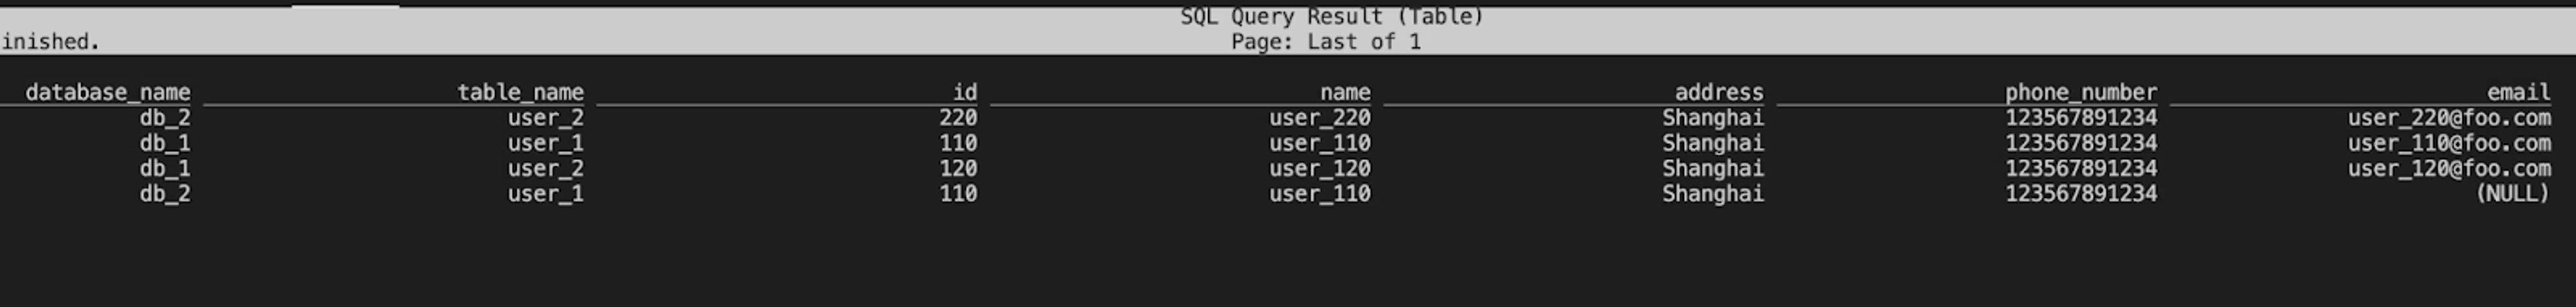Select the table_name column header
Screen dimensions: 2576x307
click(x=520, y=93)
